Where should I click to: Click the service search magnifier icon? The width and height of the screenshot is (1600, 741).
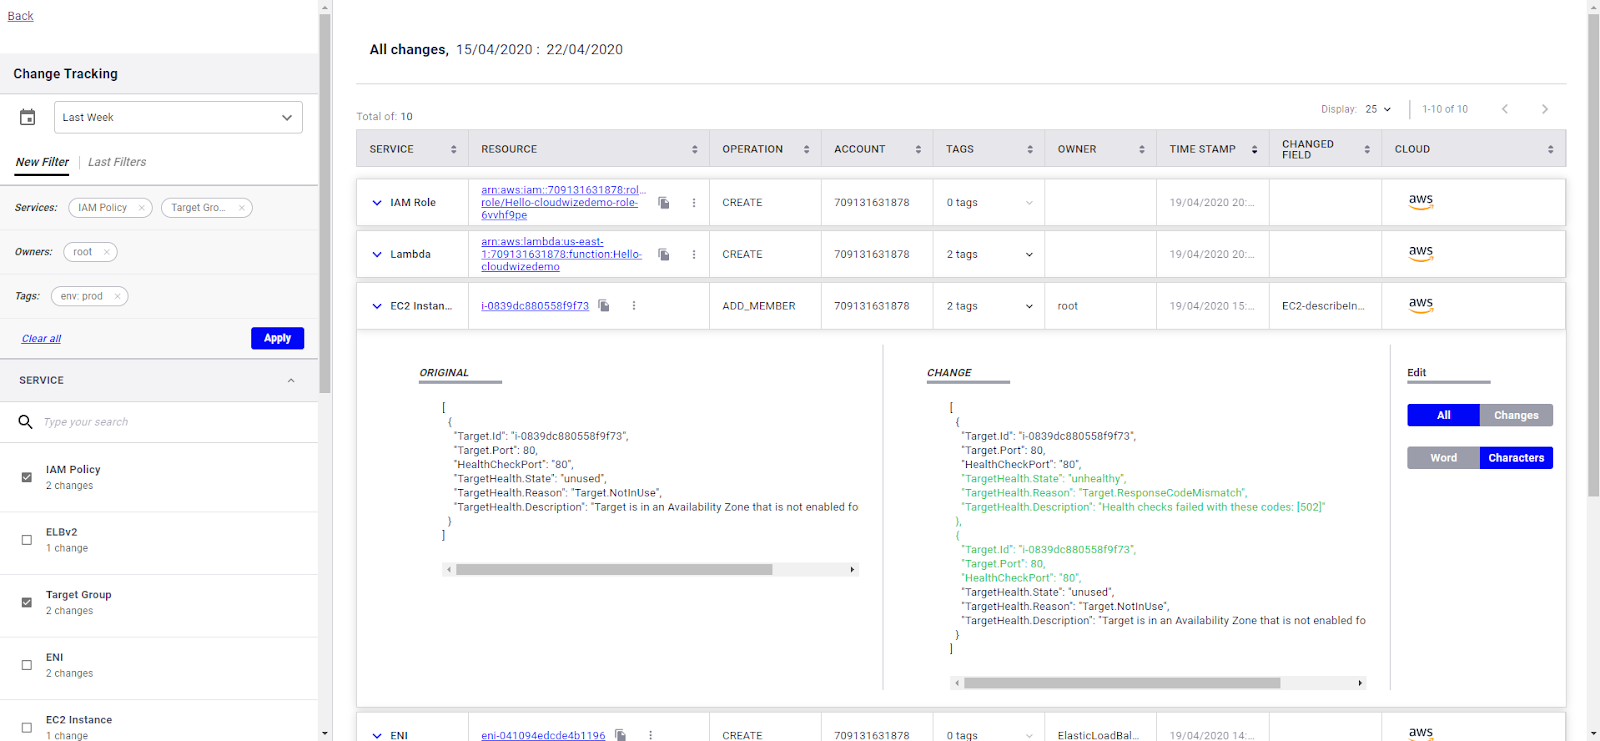(26, 422)
